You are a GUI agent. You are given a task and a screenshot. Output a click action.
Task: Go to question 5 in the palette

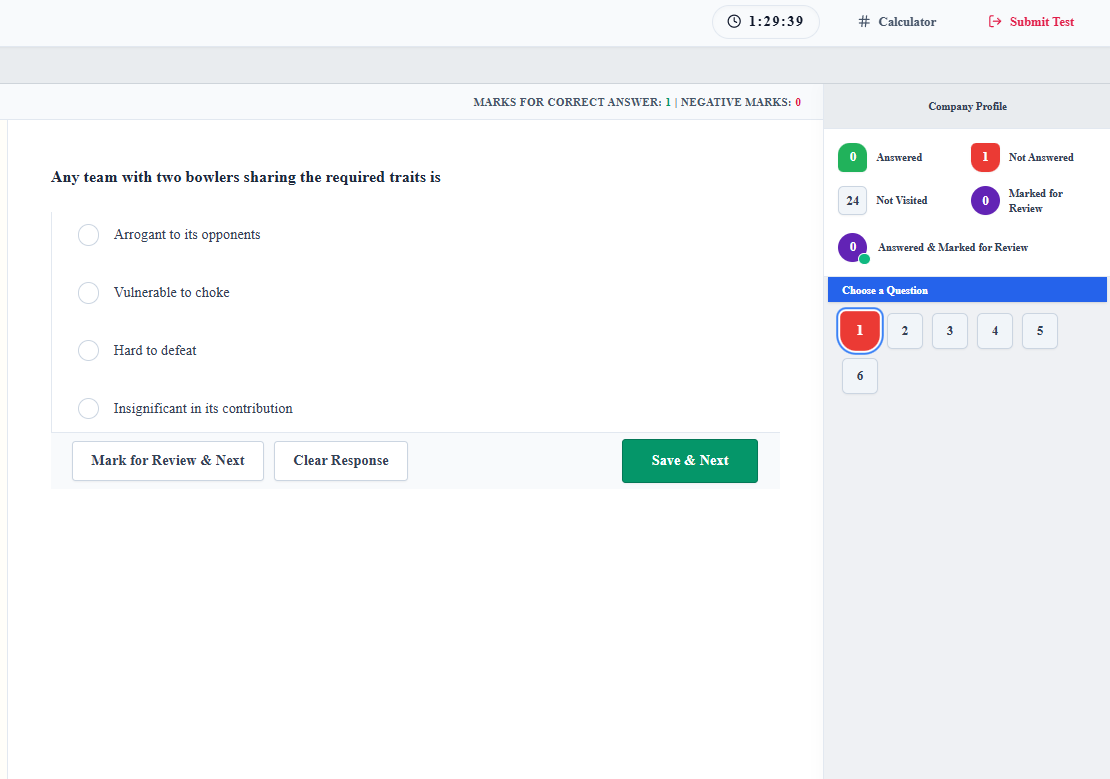tap(1040, 331)
